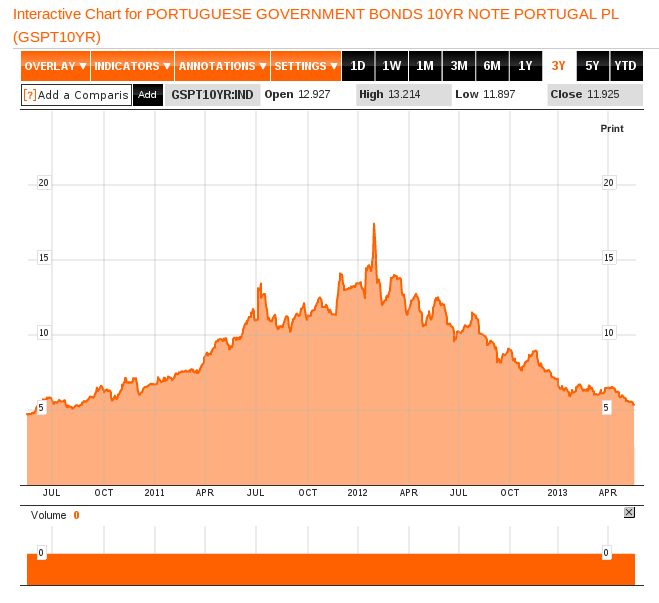Click the help question mark icon

pyautogui.click(x=30, y=95)
